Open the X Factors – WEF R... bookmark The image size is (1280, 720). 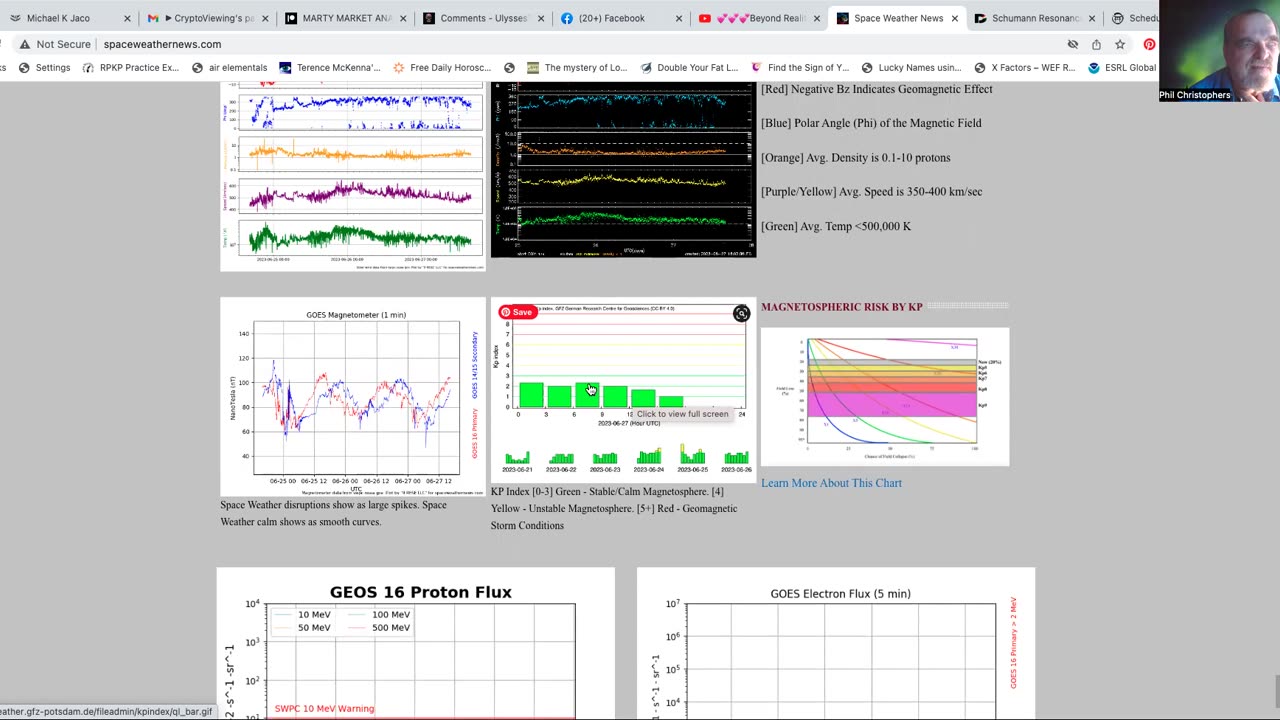point(1024,67)
